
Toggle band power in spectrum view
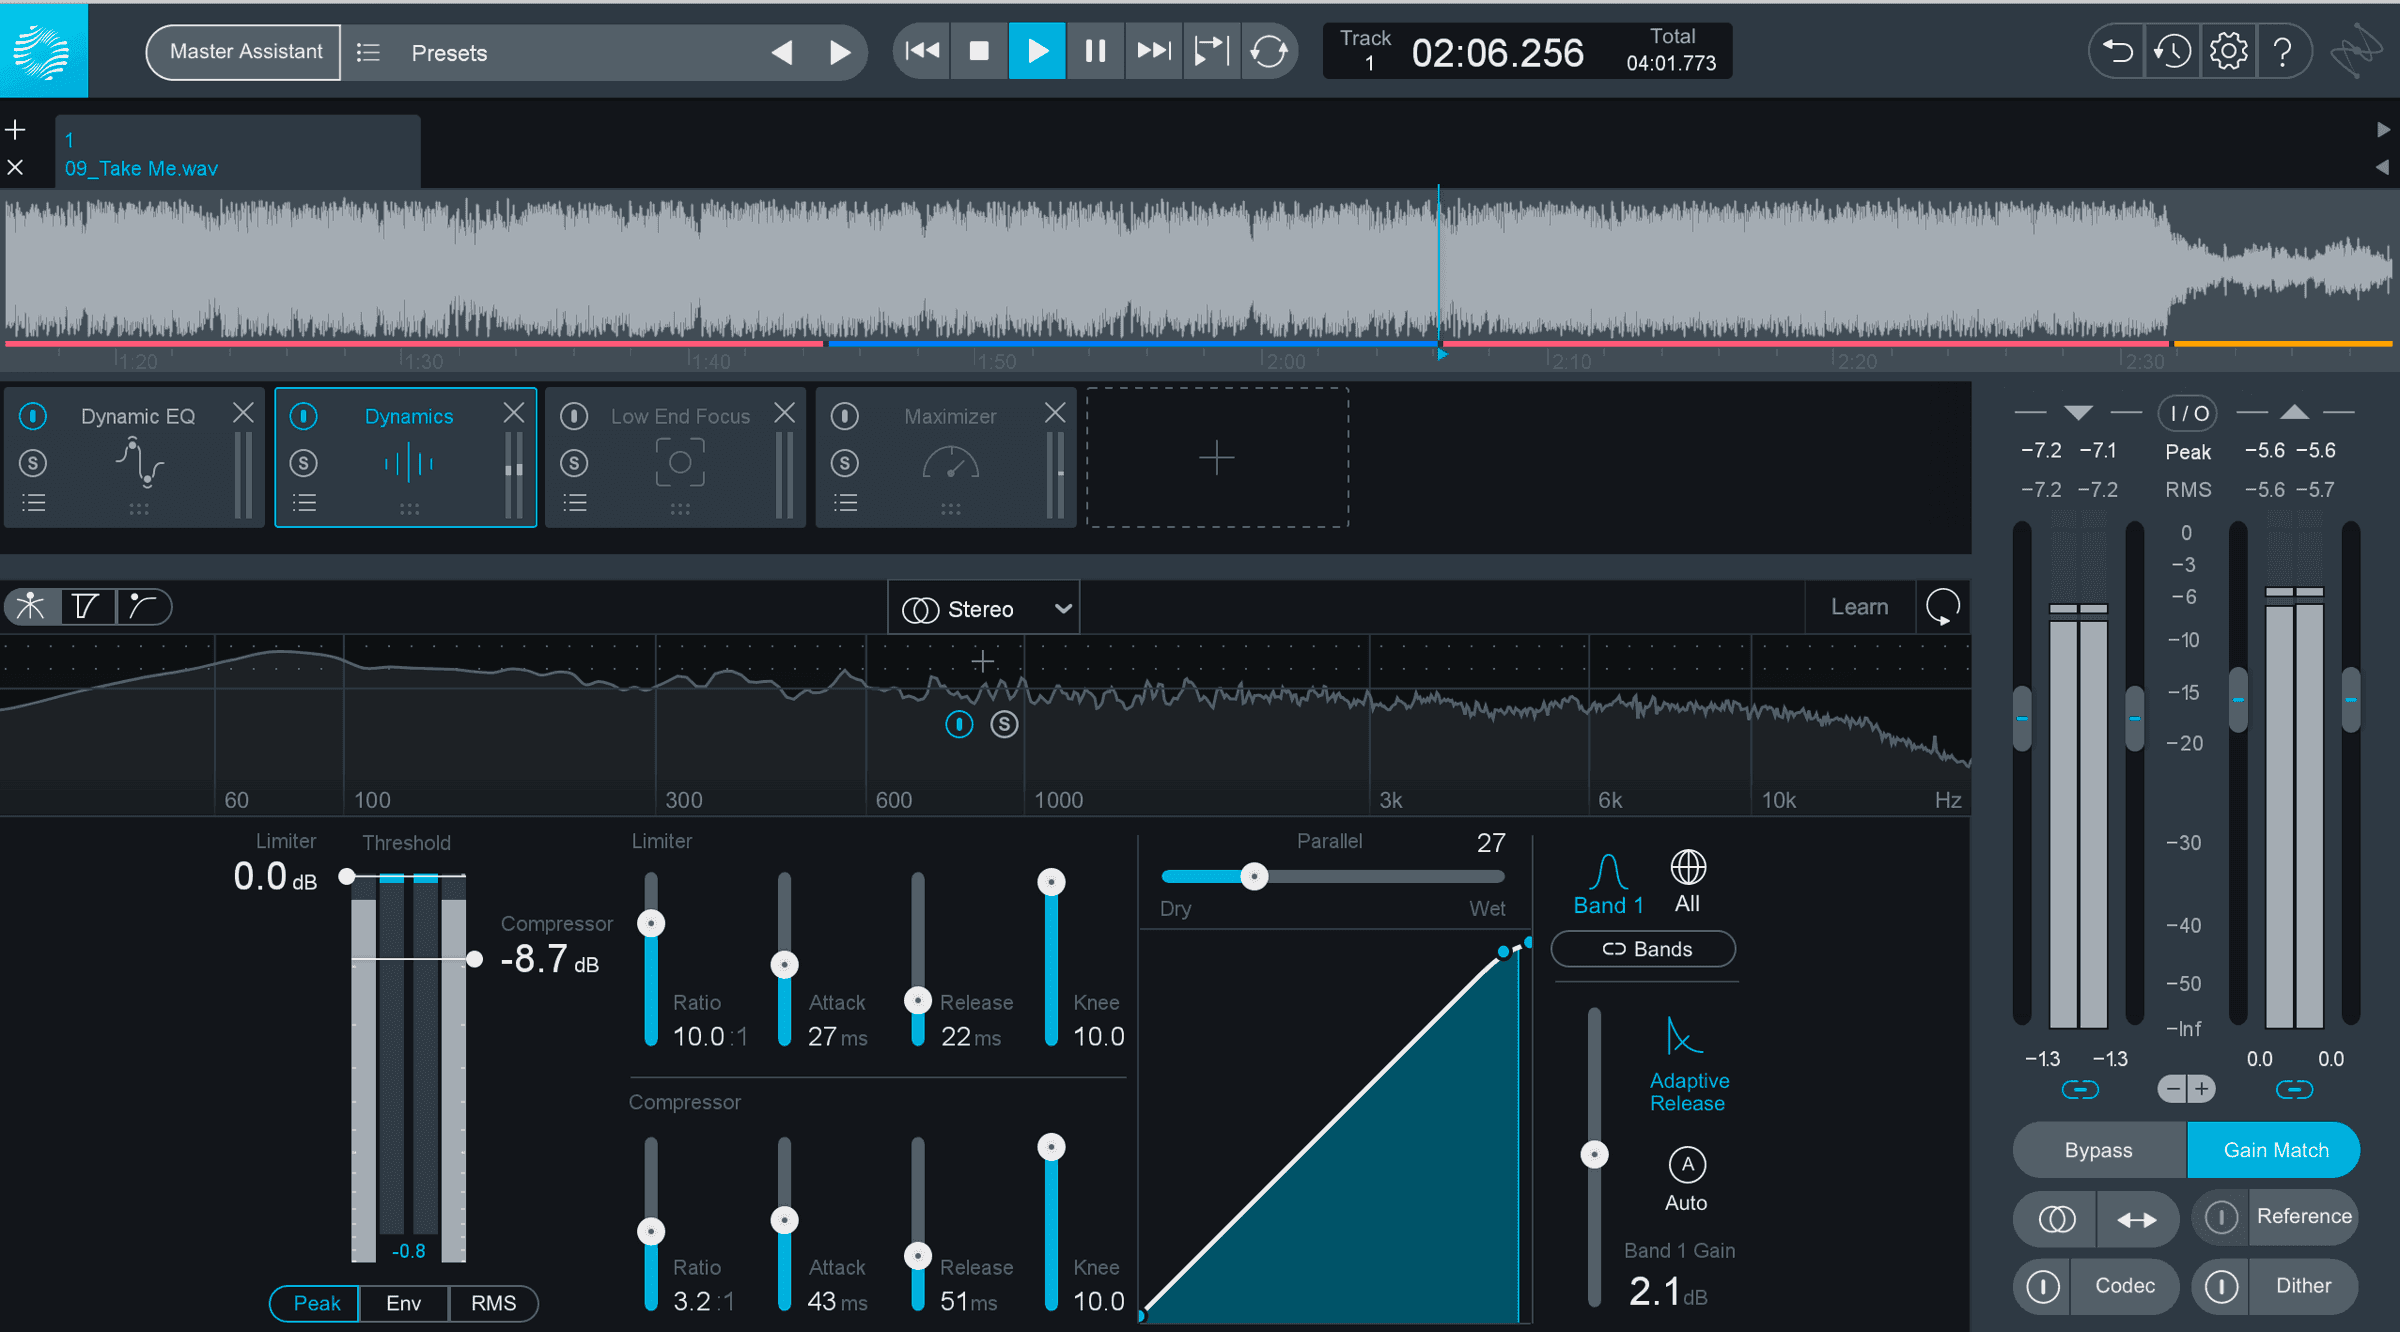click(959, 724)
